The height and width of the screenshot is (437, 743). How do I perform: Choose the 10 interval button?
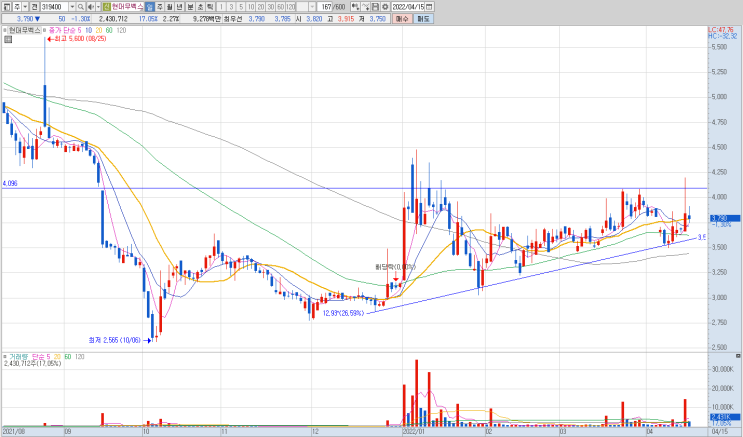[x=251, y=7]
